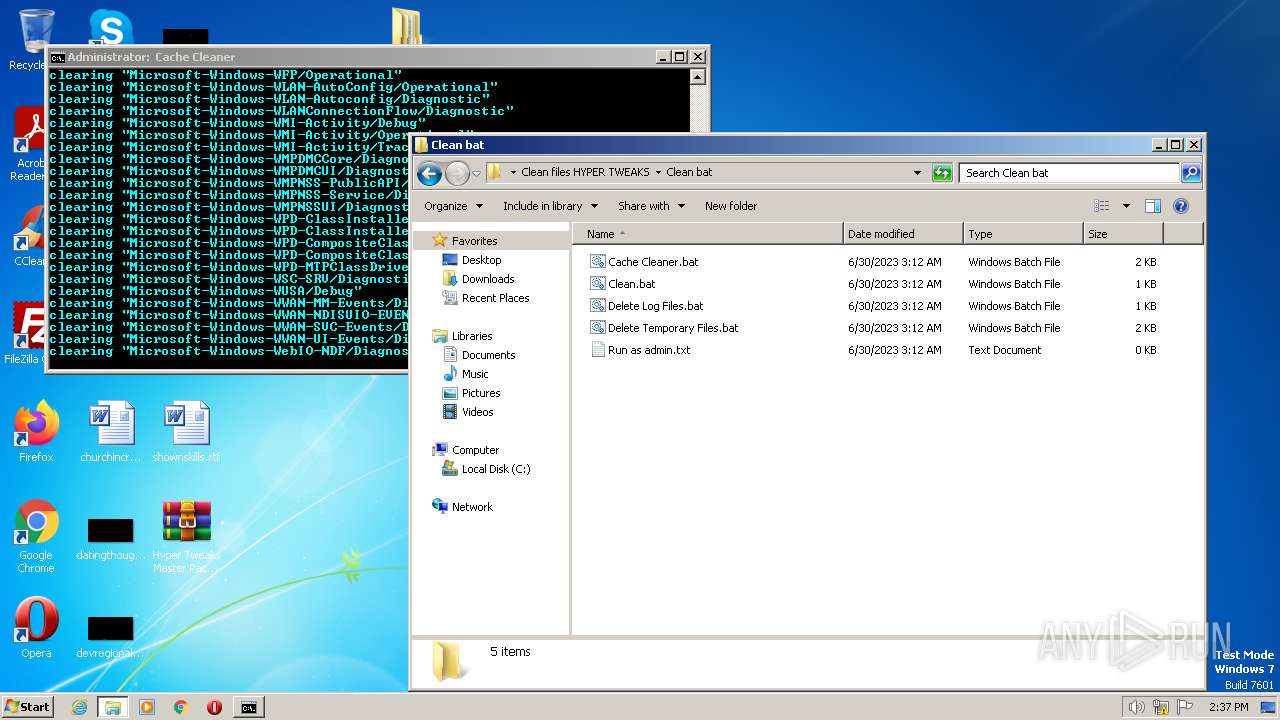Click the network tray icon

tap(1161, 707)
